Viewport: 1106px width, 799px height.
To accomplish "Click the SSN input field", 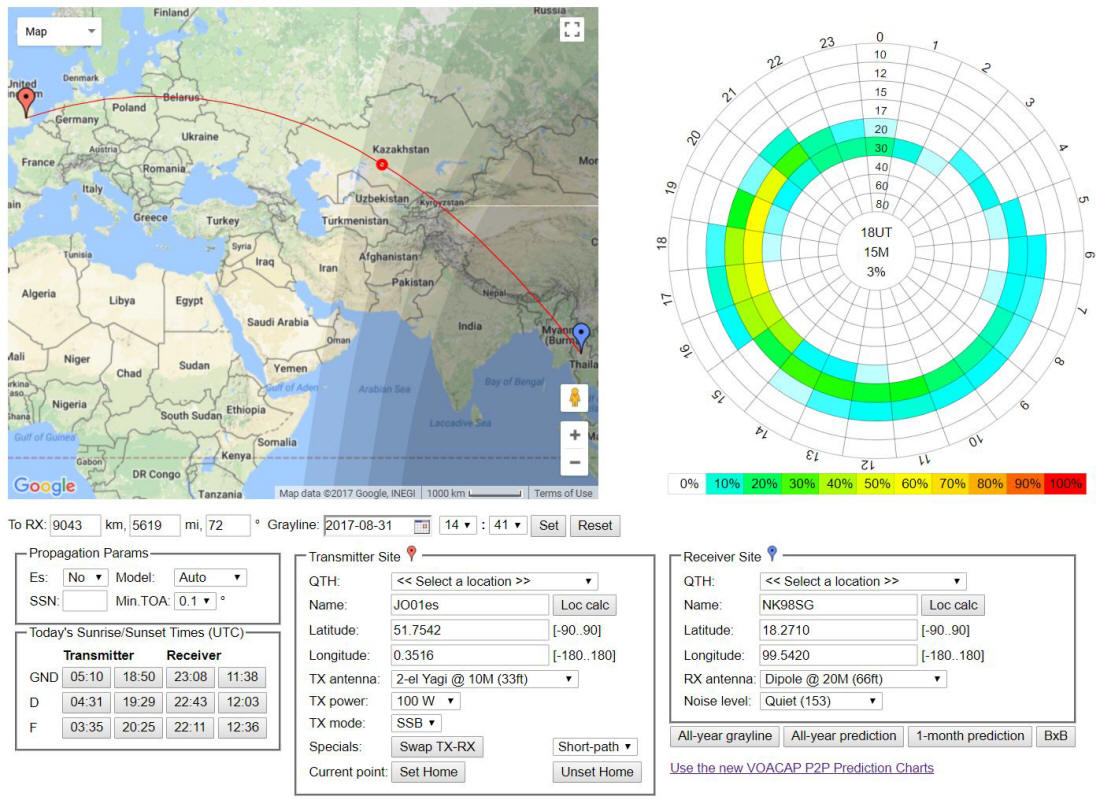I will tap(85, 601).
